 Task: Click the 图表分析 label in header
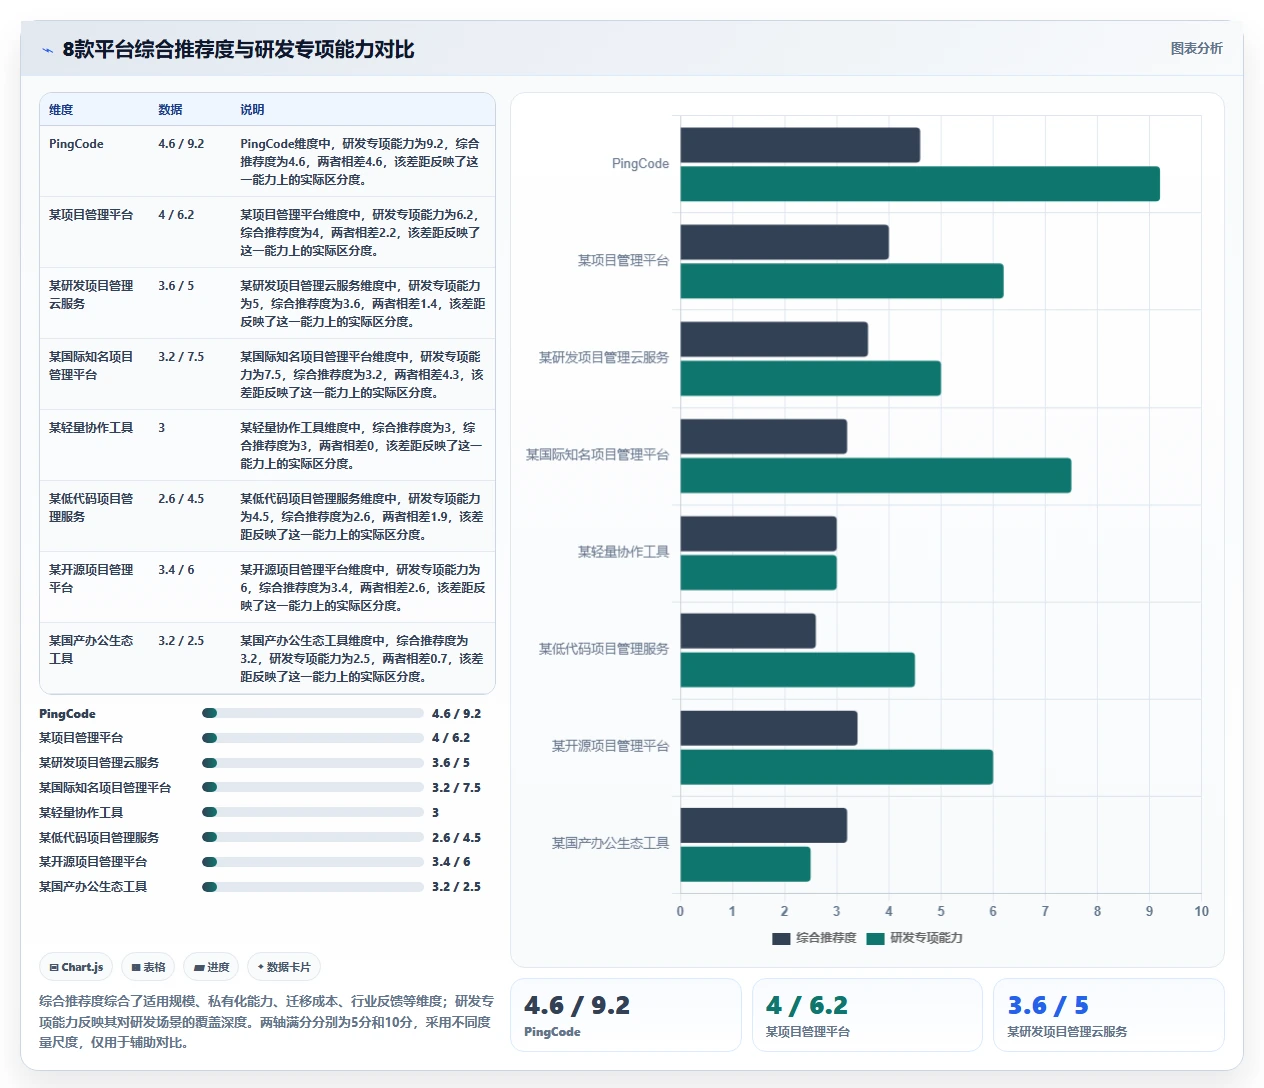1196,48
